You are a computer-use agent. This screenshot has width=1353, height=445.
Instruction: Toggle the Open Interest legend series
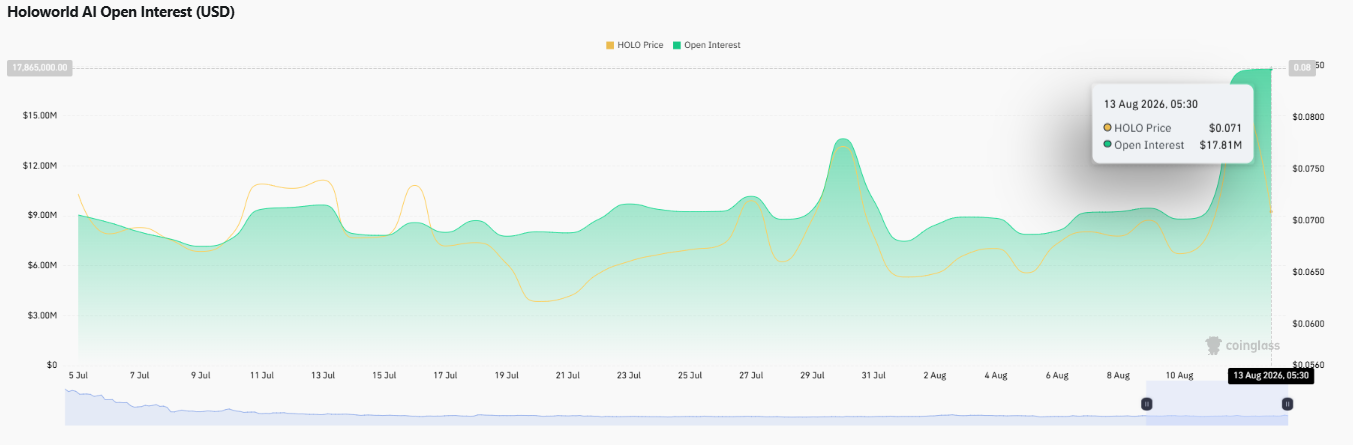(707, 45)
